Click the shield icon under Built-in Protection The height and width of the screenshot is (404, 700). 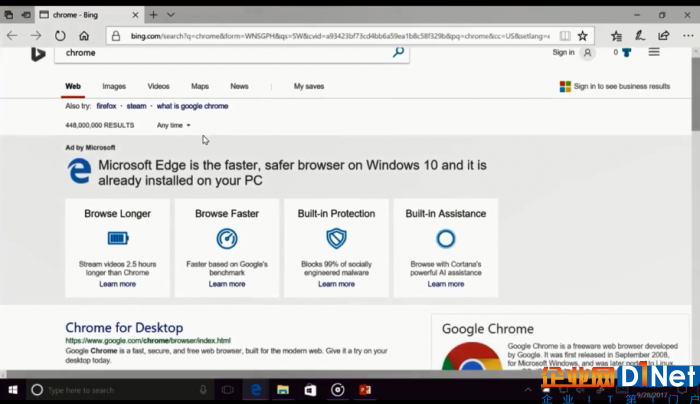[x=336, y=238]
